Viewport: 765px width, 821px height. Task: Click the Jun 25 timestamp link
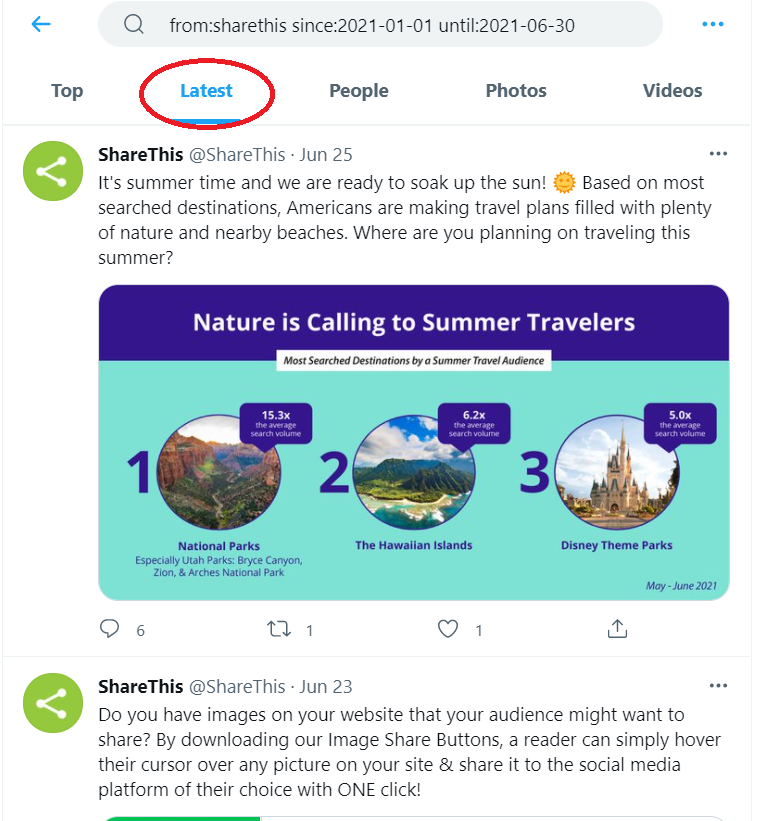point(326,154)
